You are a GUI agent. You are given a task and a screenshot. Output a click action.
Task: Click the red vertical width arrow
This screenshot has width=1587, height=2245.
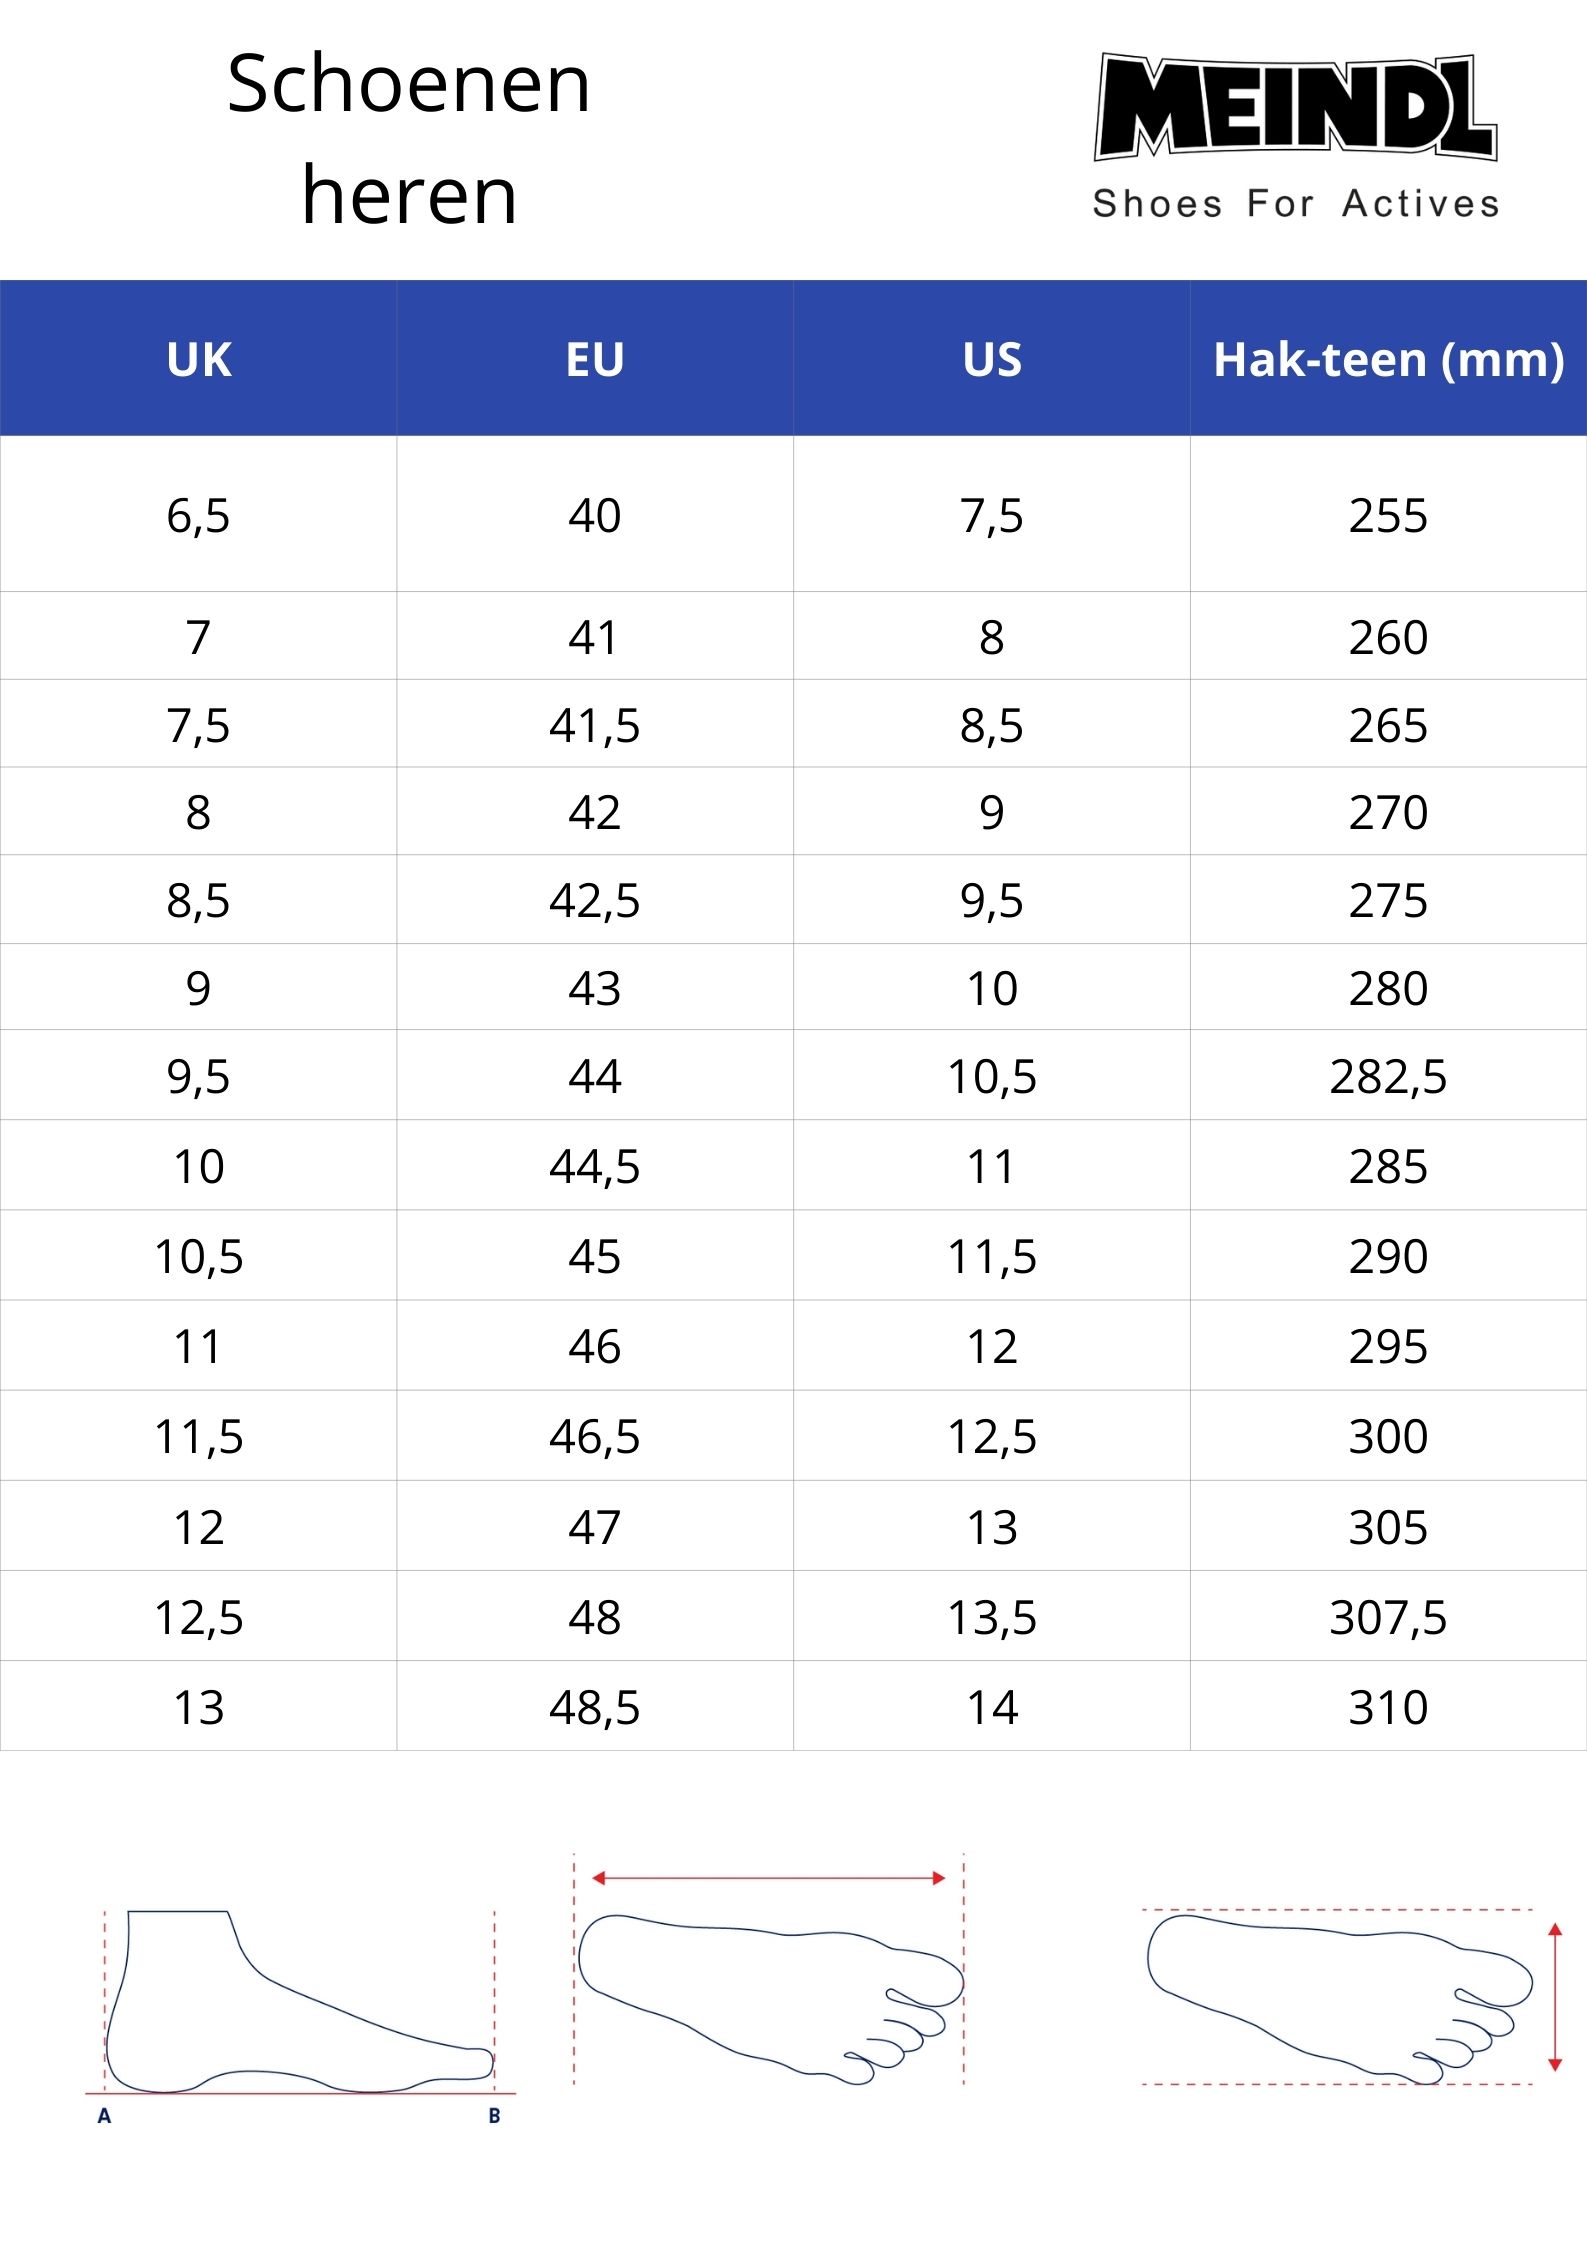click(x=1555, y=1996)
